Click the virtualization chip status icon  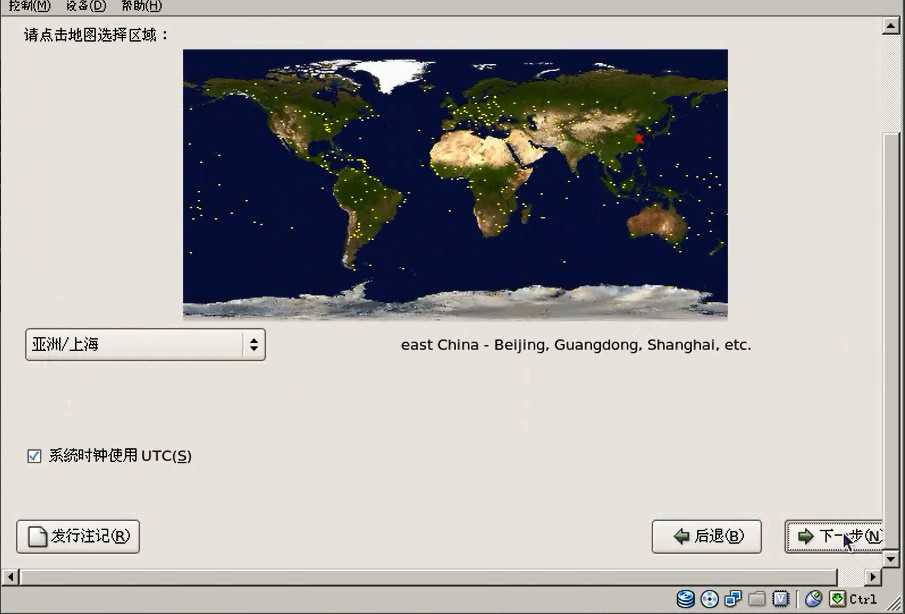(x=780, y=599)
